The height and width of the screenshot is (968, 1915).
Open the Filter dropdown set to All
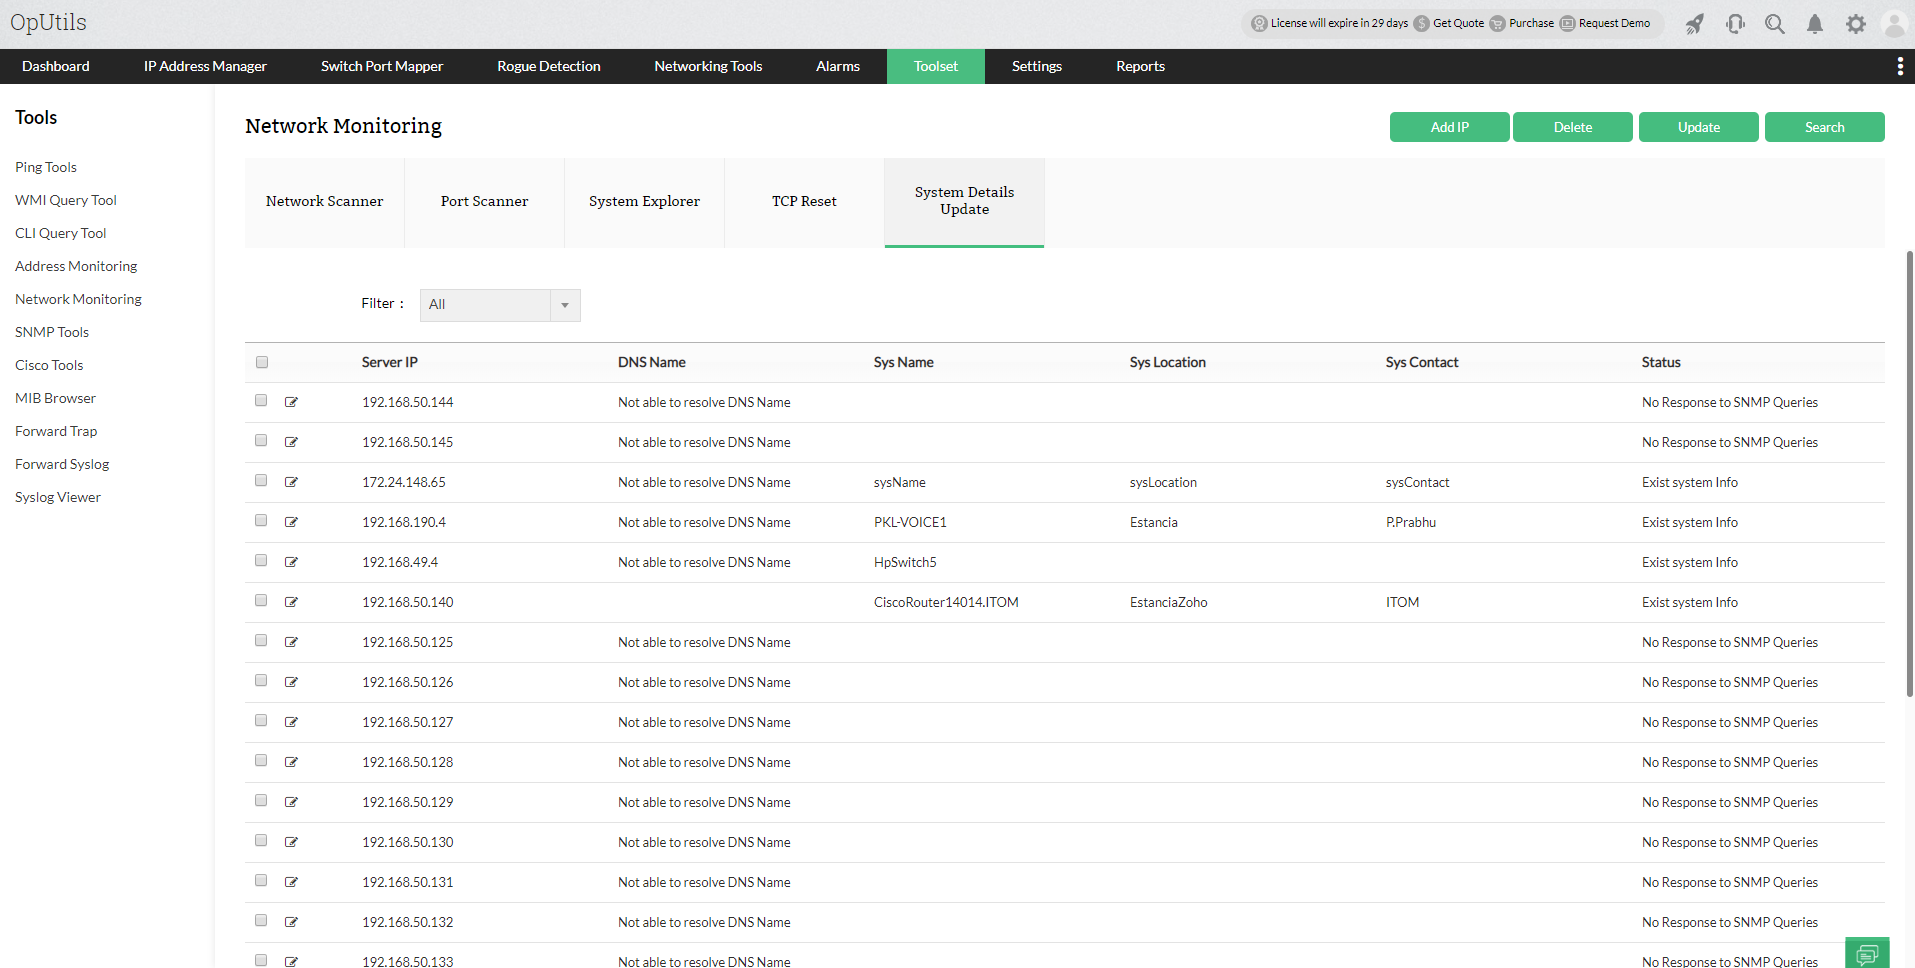499,304
